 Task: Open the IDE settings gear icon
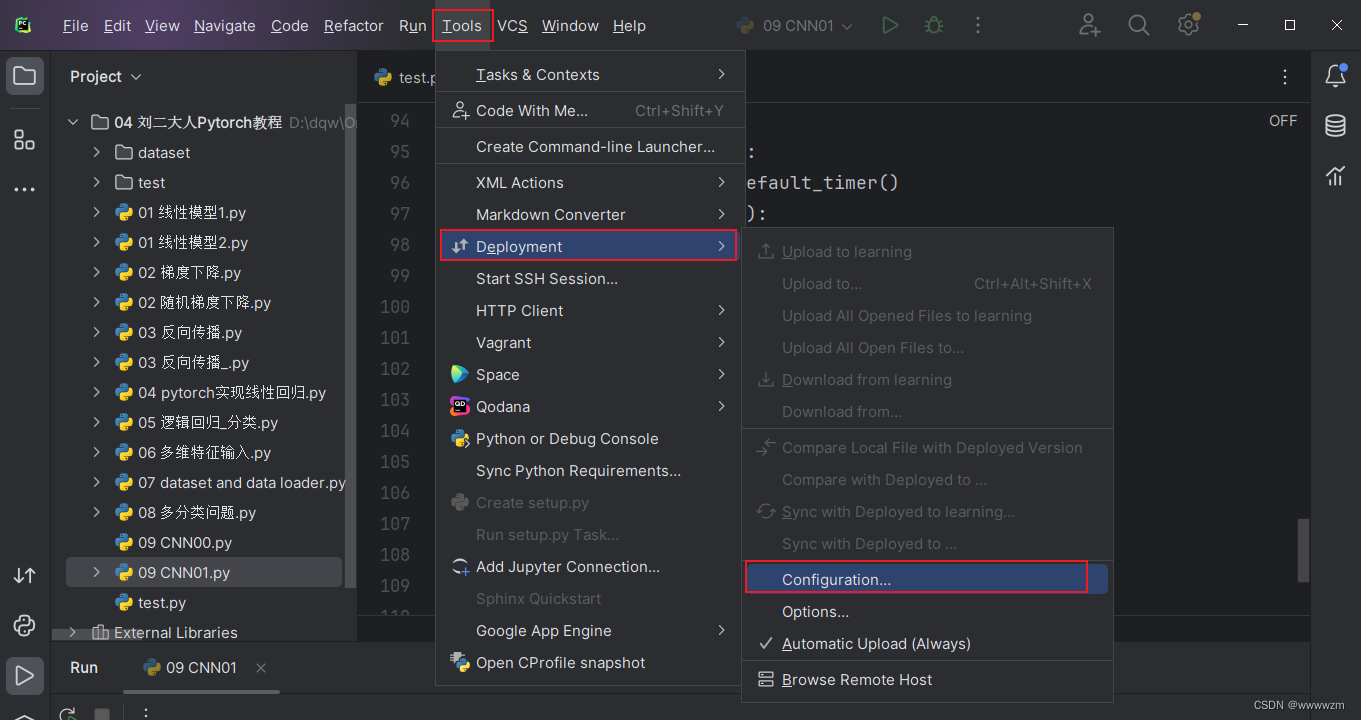click(x=1188, y=25)
